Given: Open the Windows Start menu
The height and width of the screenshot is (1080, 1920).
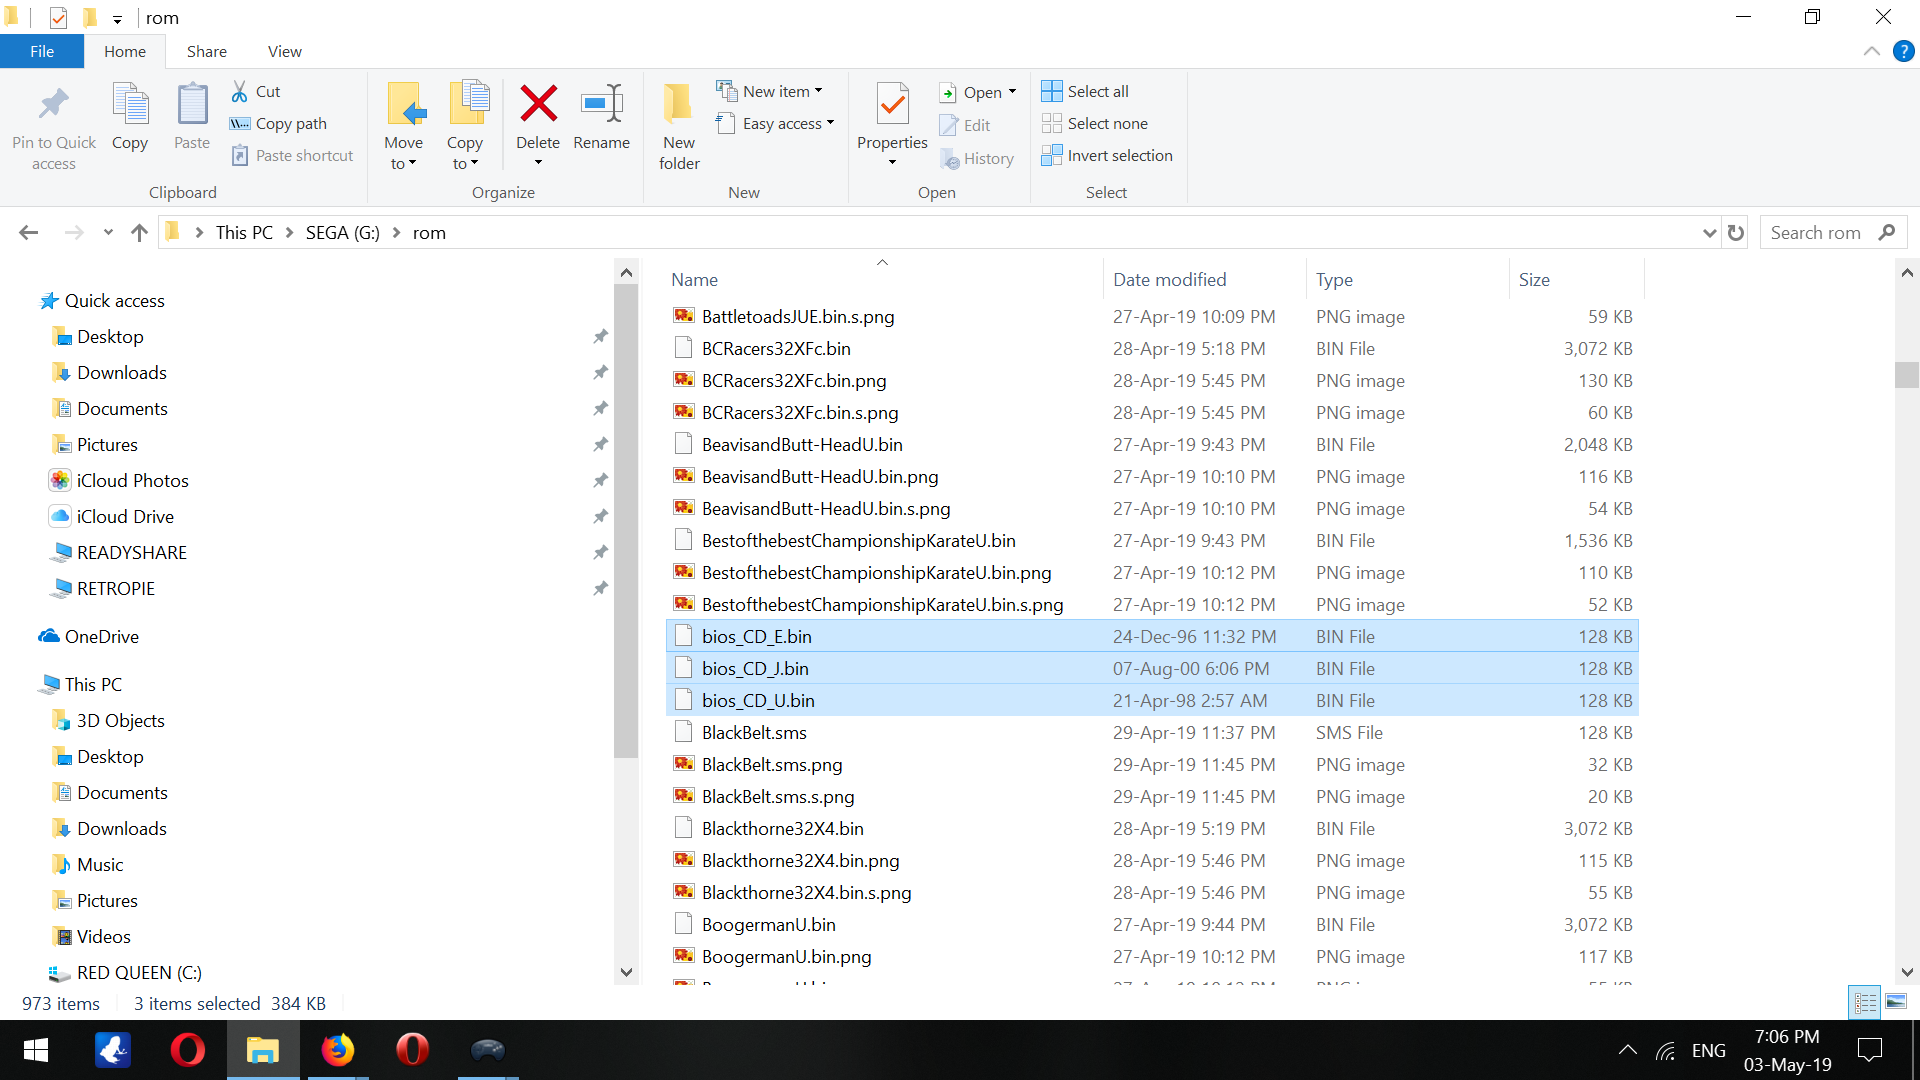Looking at the screenshot, I should point(36,1050).
